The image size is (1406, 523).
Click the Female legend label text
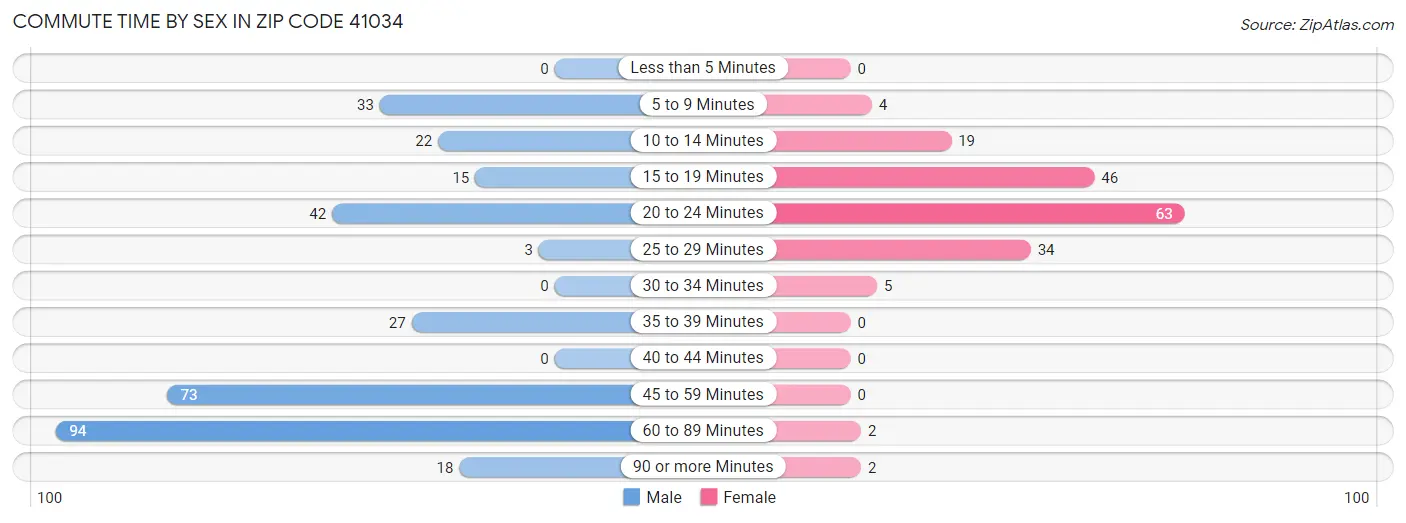point(750,497)
